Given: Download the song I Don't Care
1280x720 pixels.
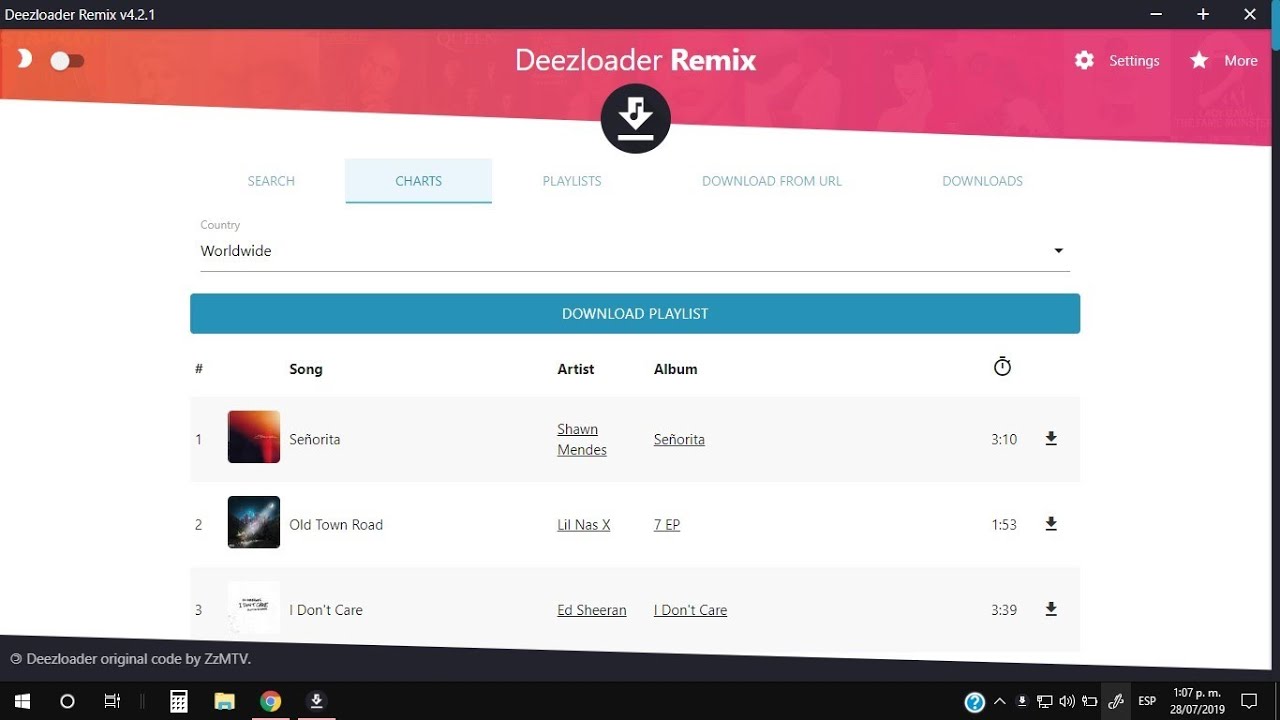Looking at the screenshot, I should tap(1051, 609).
